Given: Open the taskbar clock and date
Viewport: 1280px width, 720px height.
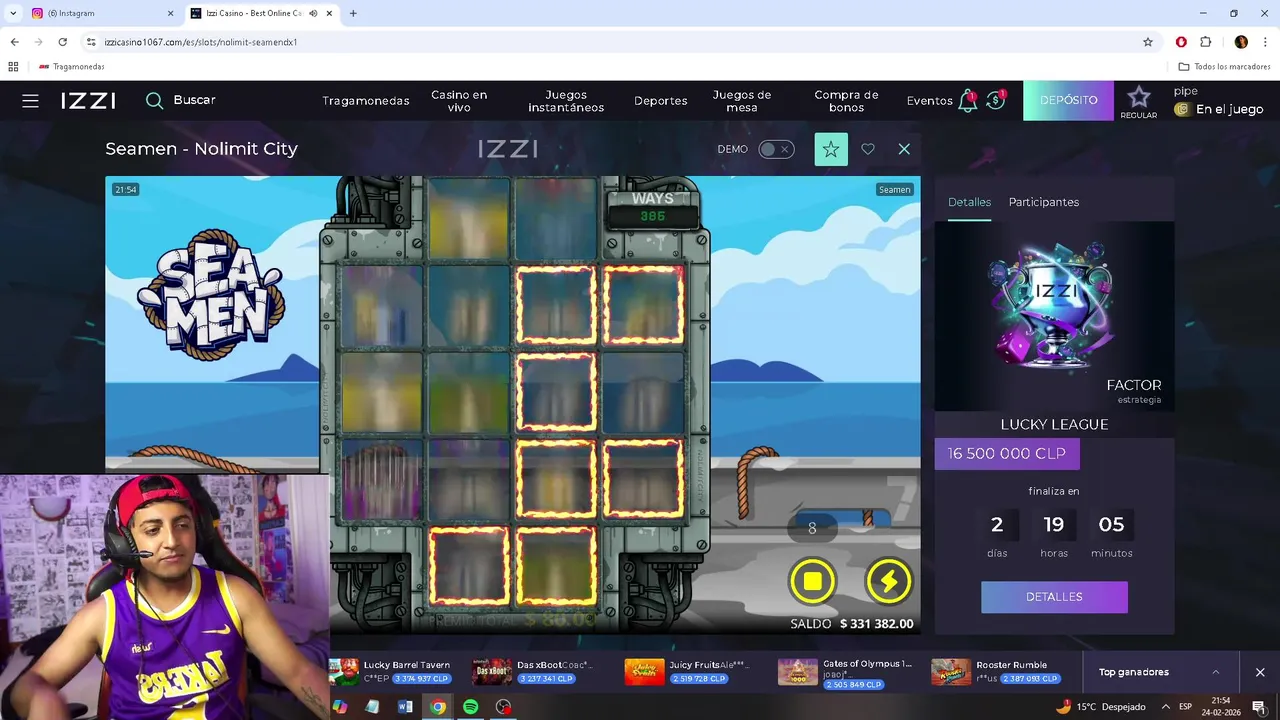Looking at the screenshot, I should pyautogui.click(x=1221, y=707).
